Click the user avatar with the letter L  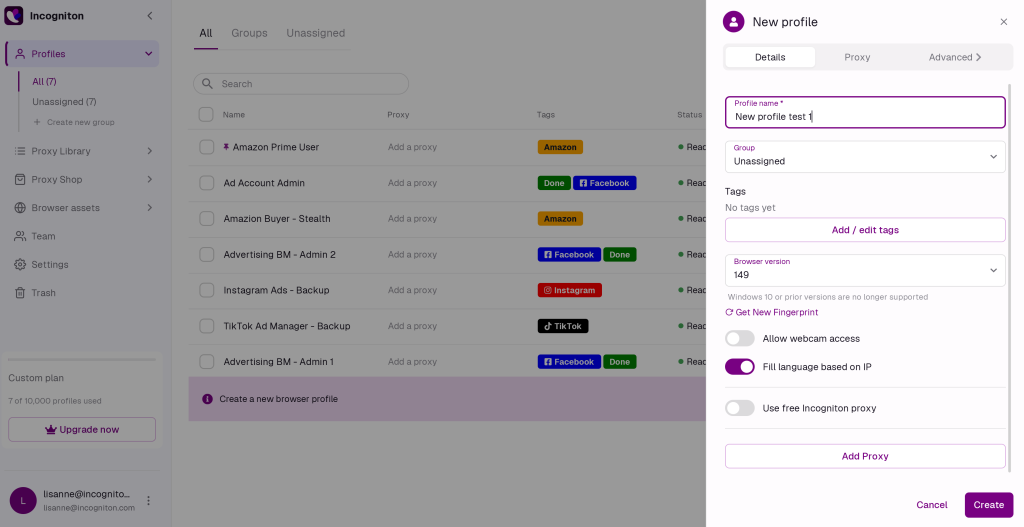coord(23,501)
